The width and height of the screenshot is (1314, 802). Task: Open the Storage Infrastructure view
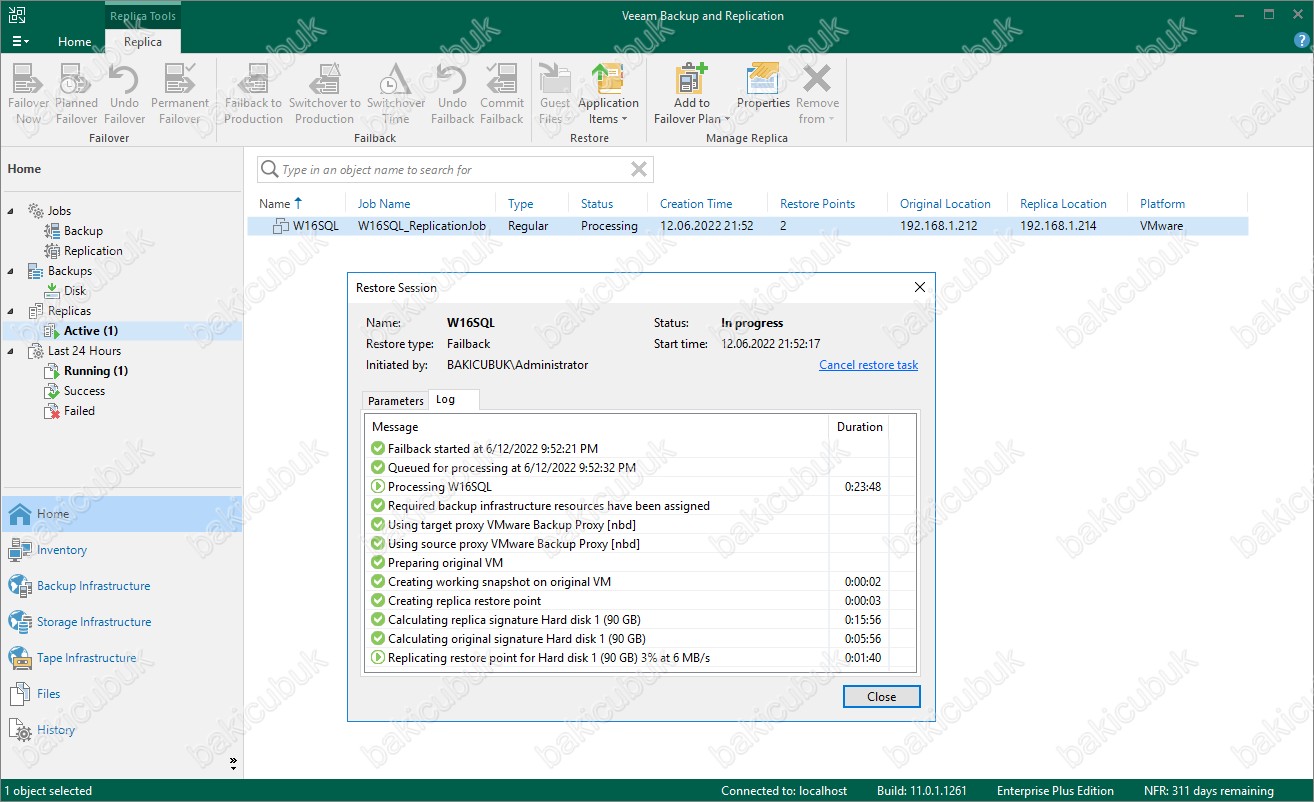click(x=121, y=622)
